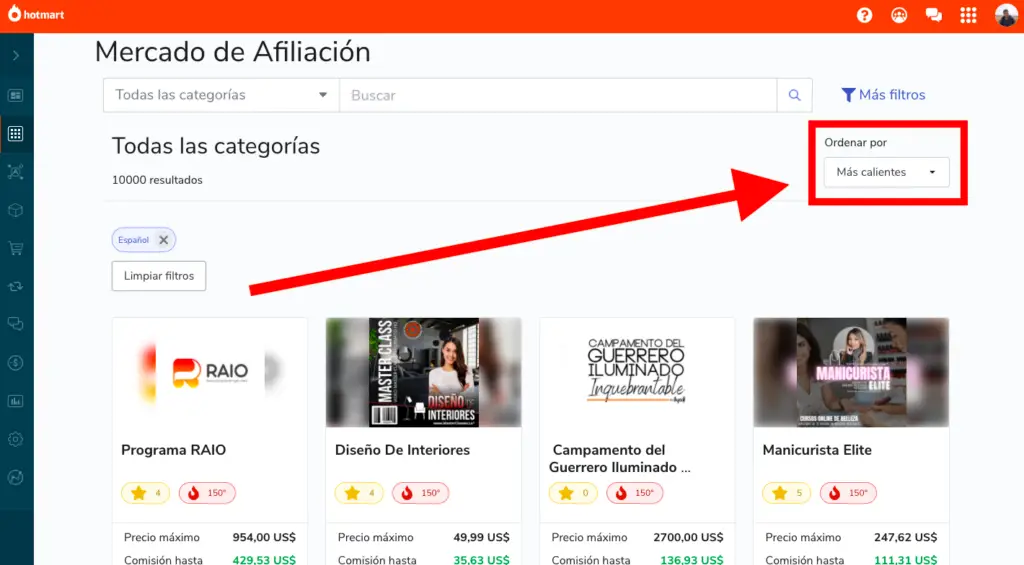Open the products box icon in sidebar
Screen dimensions: 1024x565
click(x=16, y=210)
